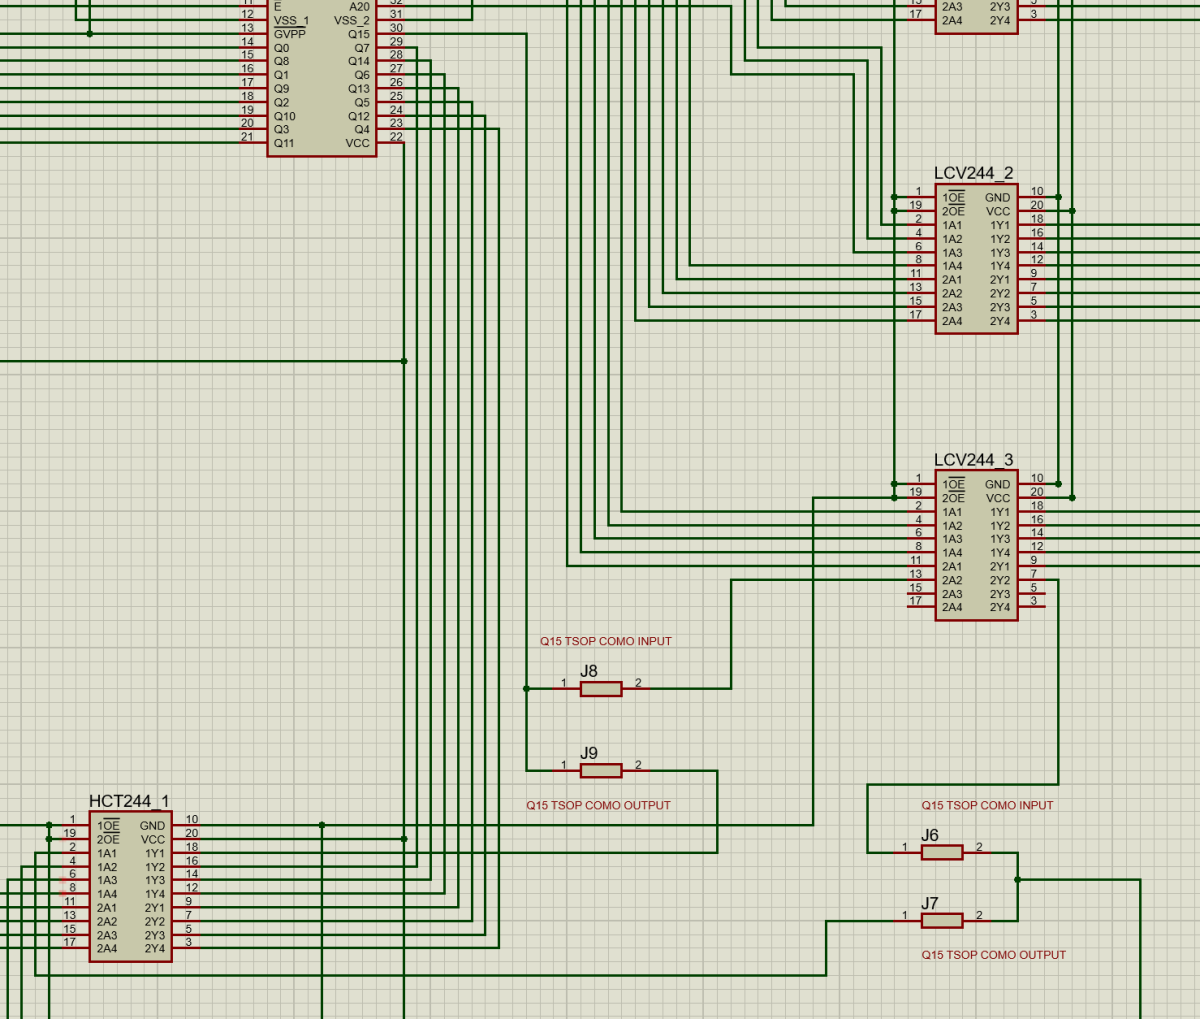Click the 1A1 pin label of LCV244_2

pos(952,225)
